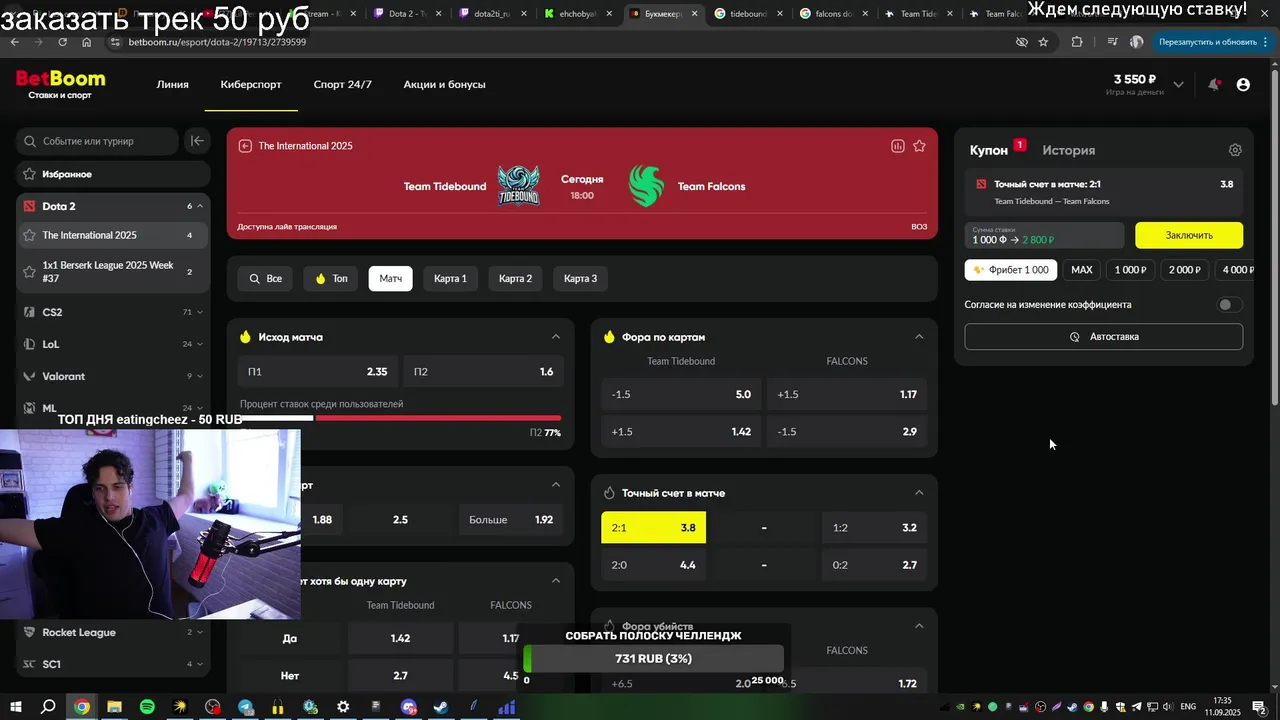Open the Спорт 24/7 navigation tab

[342, 85]
